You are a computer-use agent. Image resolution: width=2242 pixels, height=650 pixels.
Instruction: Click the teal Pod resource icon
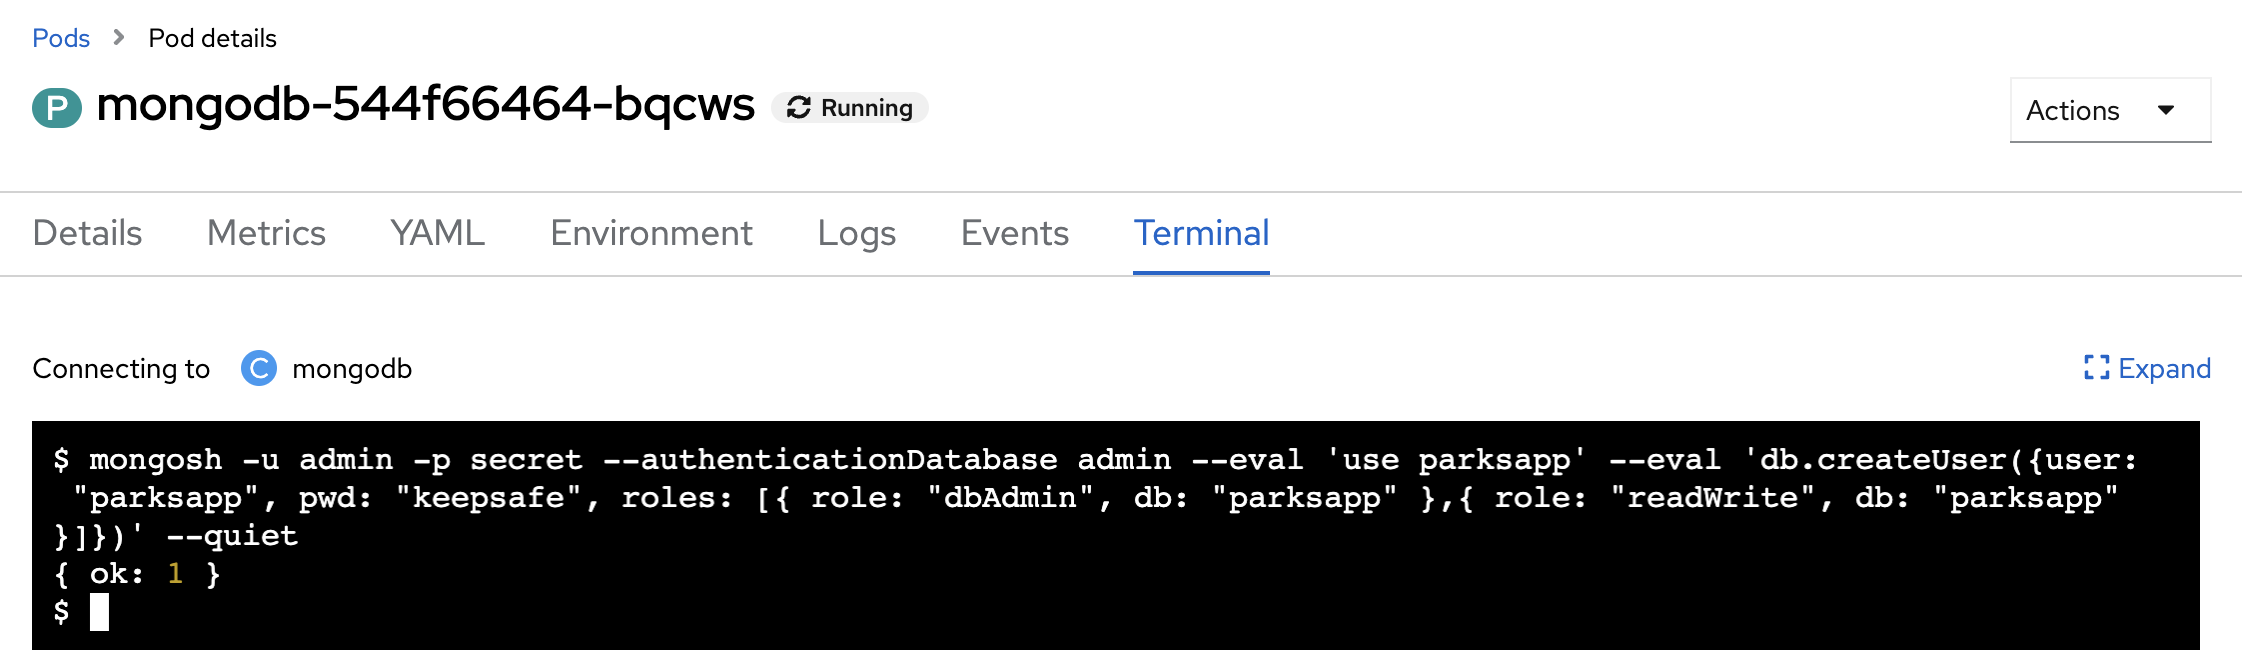(57, 108)
